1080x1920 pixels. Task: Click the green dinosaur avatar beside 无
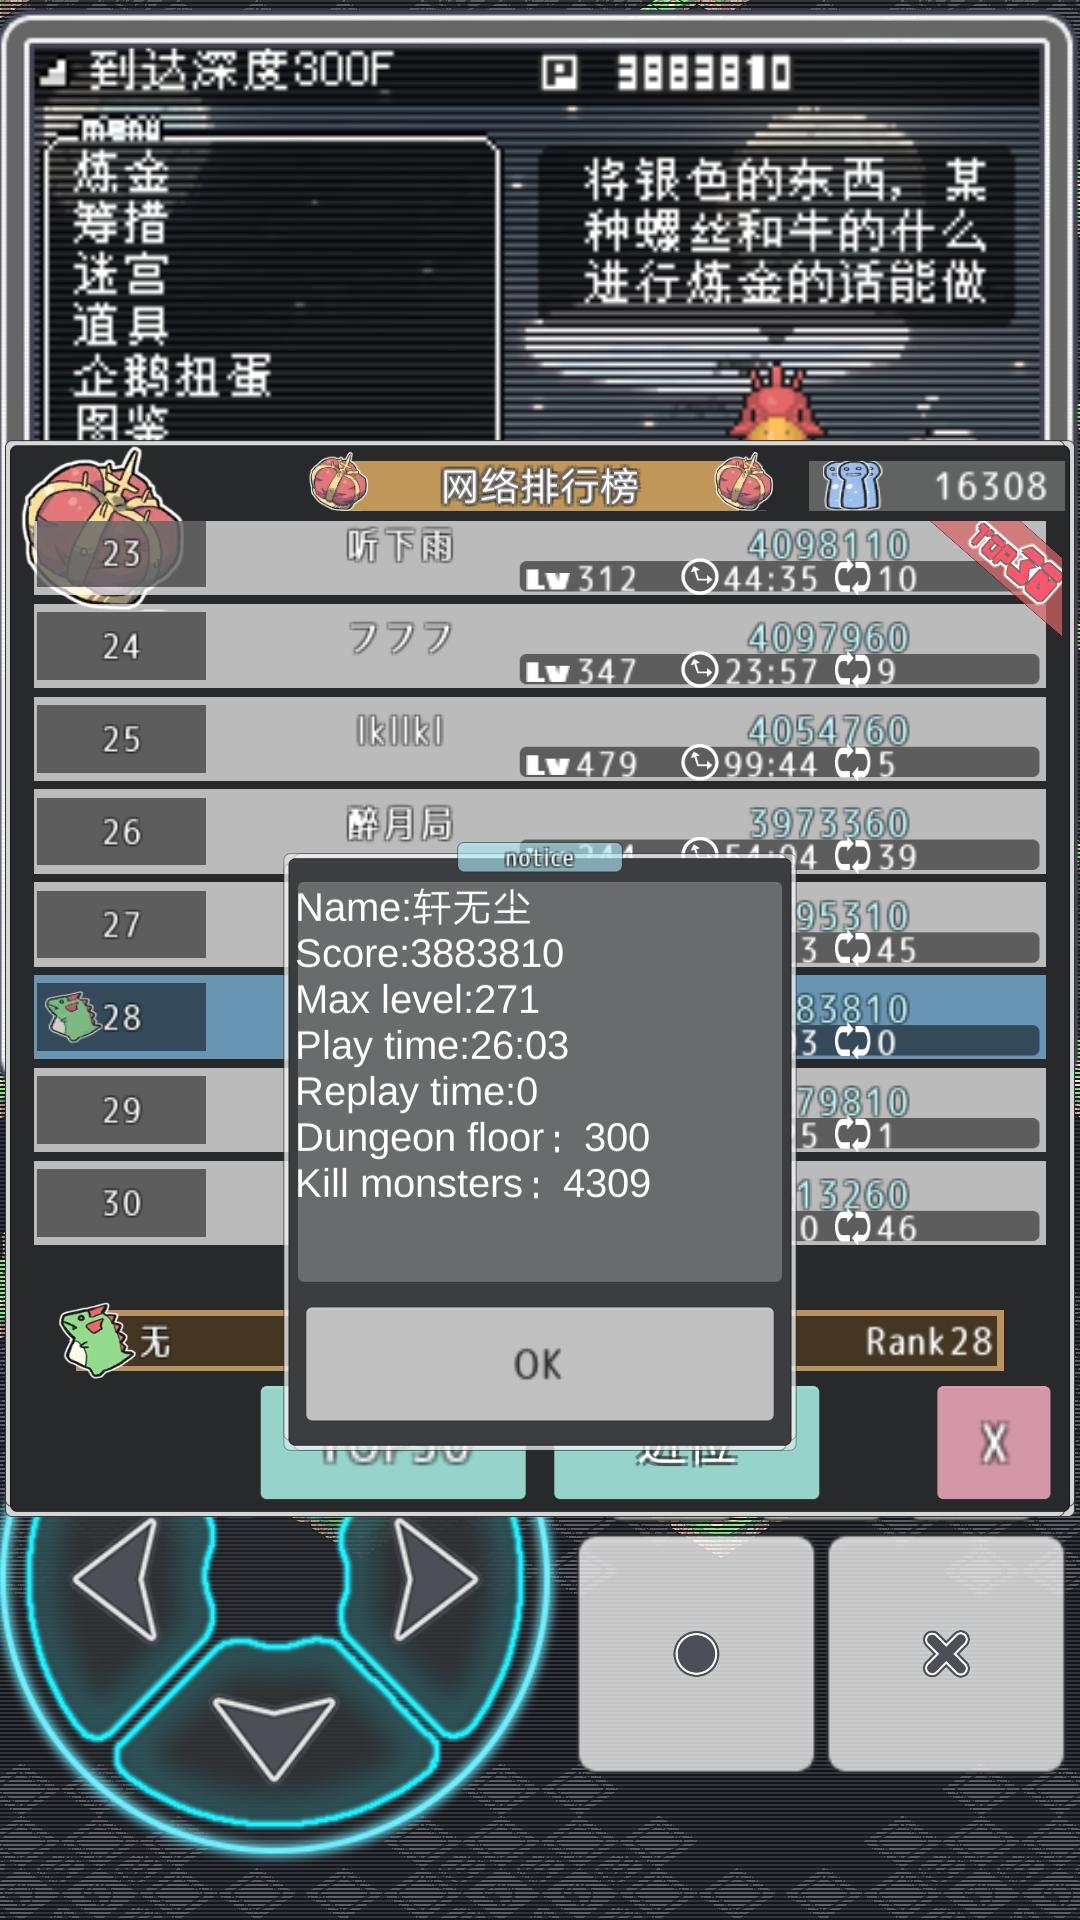96,1340
